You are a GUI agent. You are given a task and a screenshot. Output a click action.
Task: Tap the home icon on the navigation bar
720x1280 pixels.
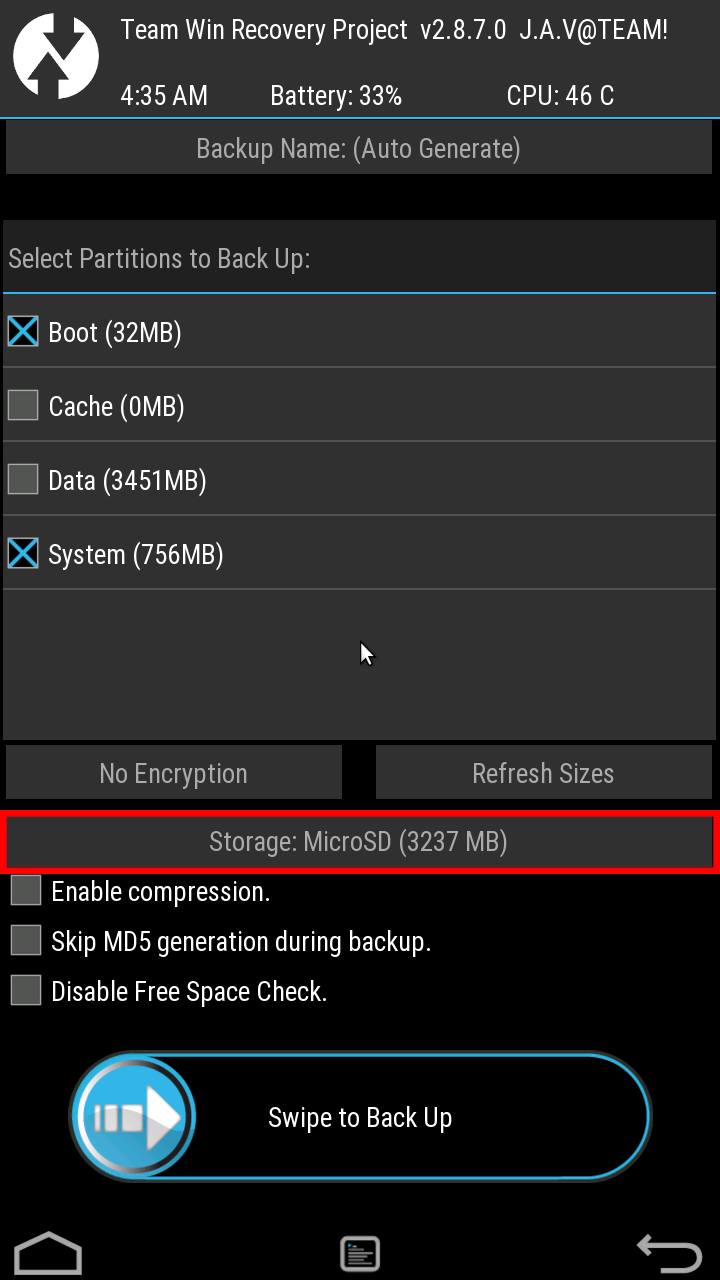47,1252
